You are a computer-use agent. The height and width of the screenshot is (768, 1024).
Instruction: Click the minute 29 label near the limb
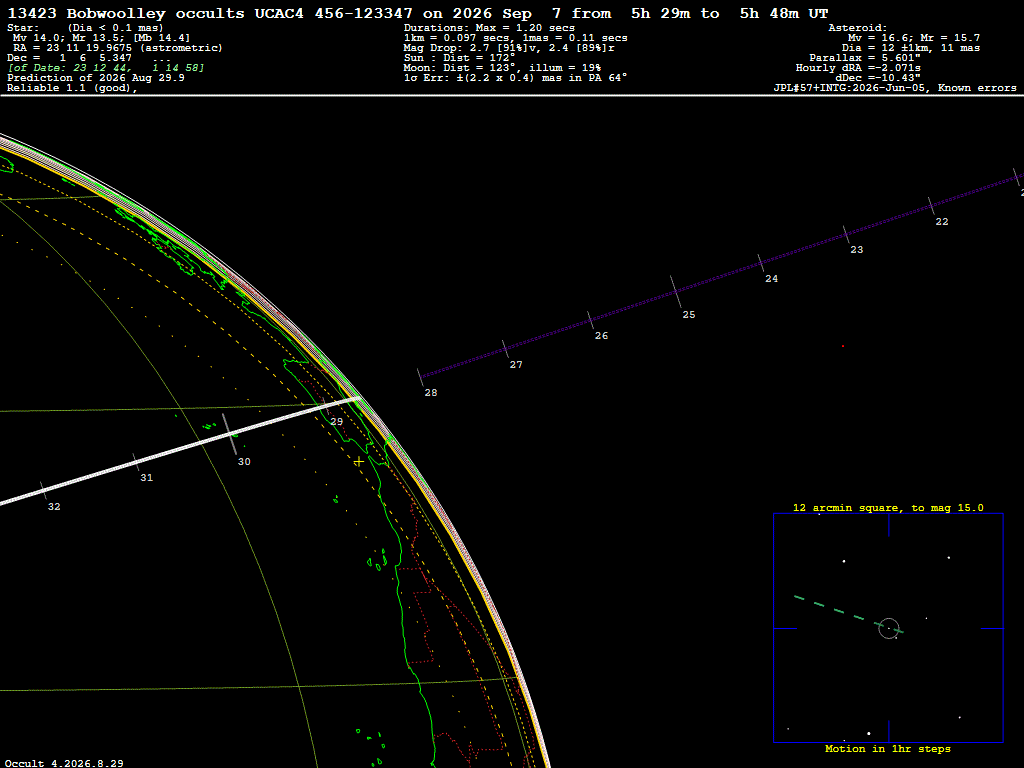click(336, 421)
